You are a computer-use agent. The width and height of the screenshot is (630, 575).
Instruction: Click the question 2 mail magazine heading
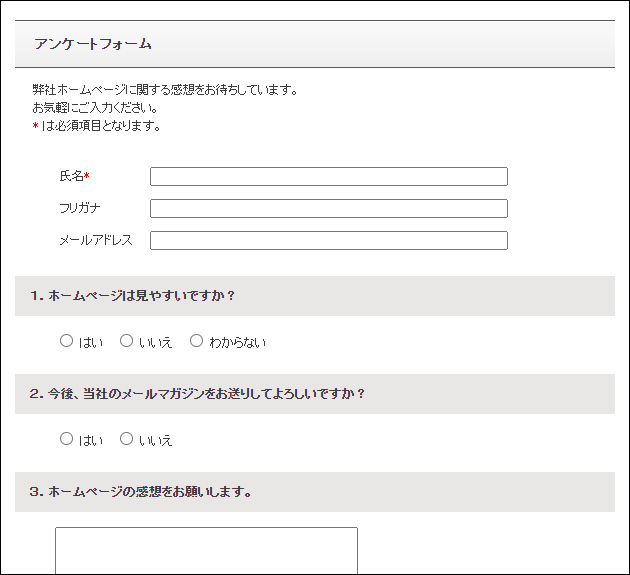pos(198,394)
